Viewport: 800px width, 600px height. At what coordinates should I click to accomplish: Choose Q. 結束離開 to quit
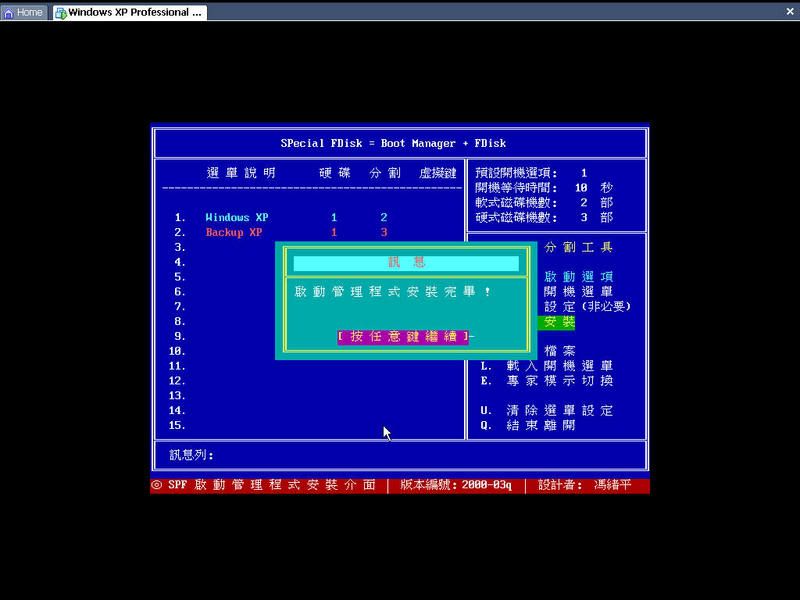pyautogui.click(x=528, y=425)
